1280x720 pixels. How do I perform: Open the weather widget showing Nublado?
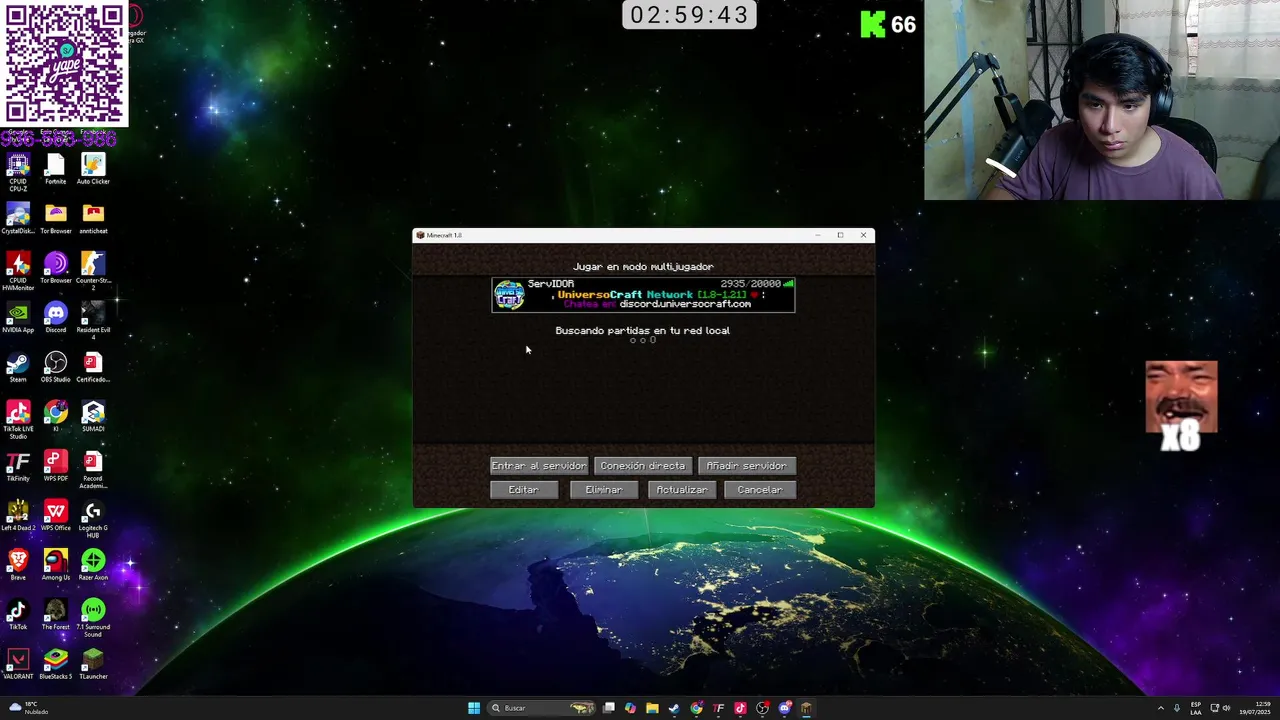(x=28, y=708)
